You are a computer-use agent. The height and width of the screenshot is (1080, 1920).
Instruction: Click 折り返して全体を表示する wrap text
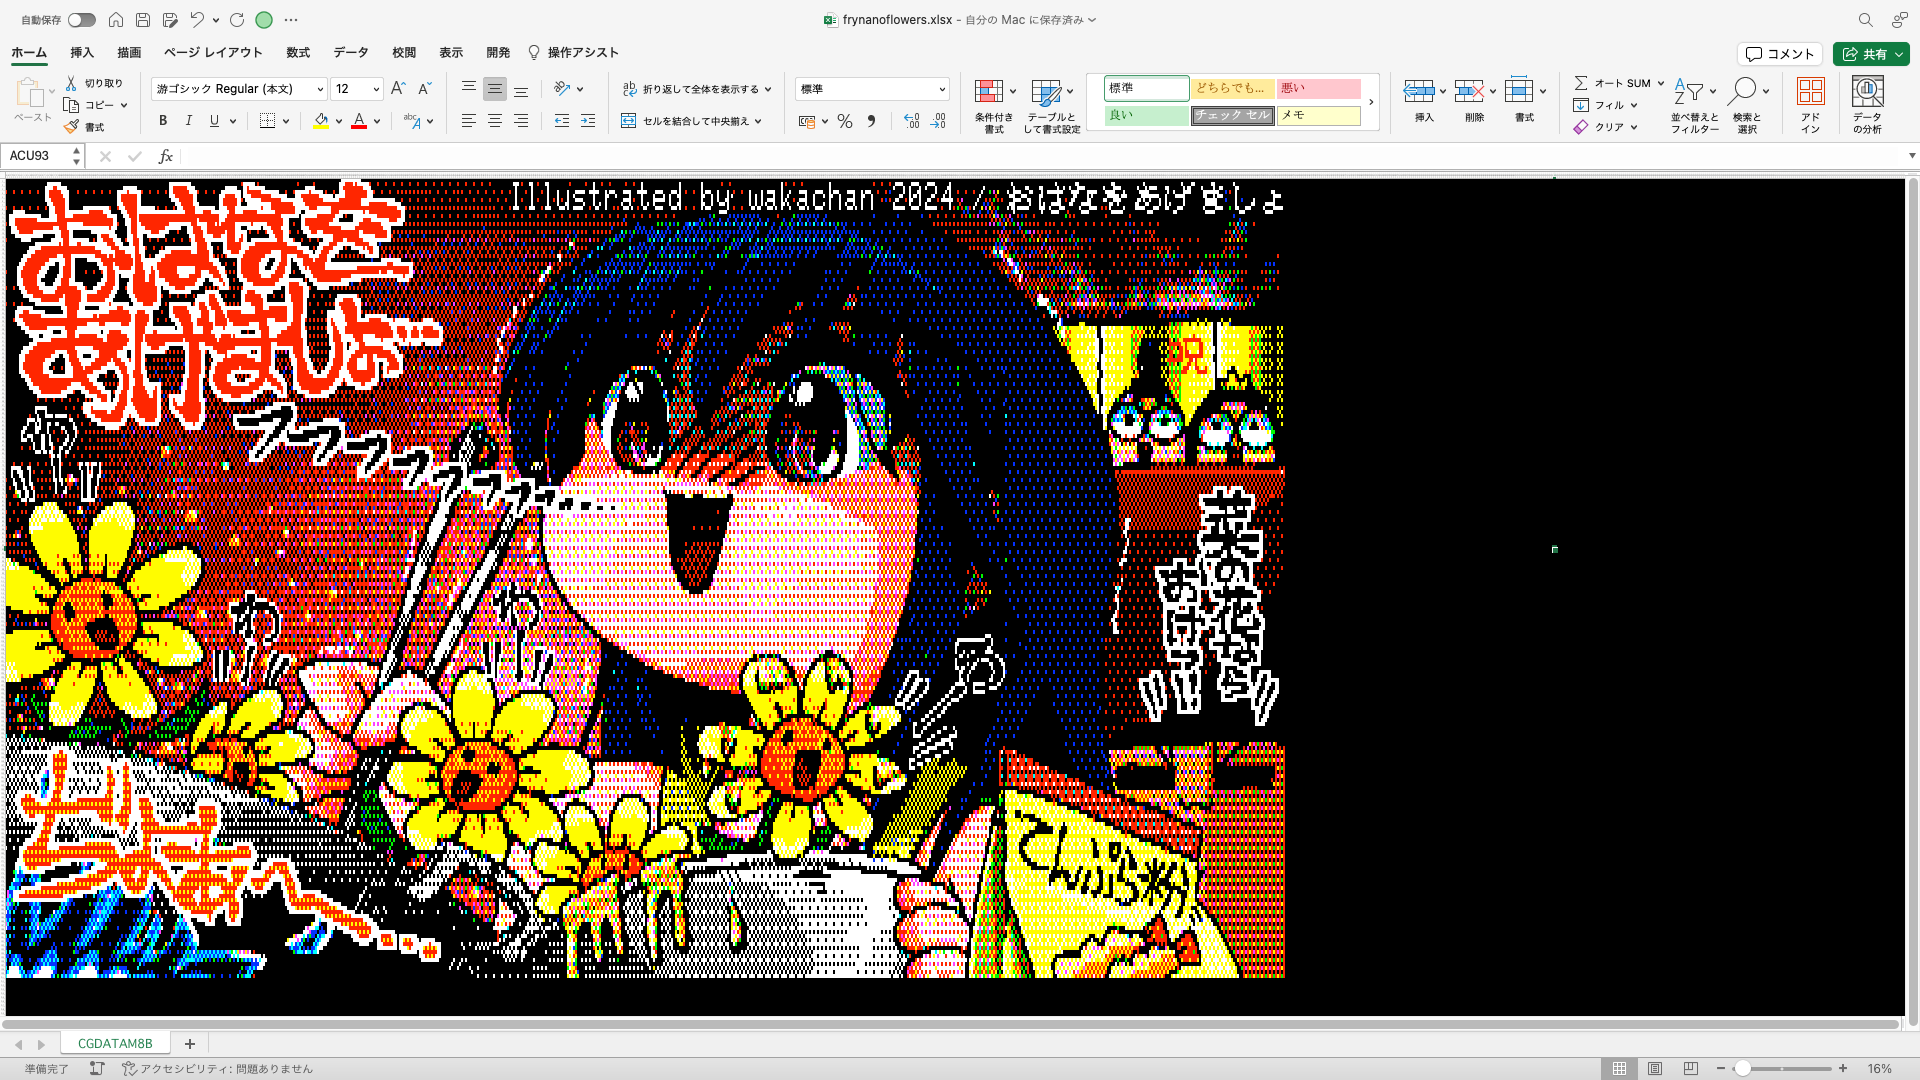click(690, 89)
